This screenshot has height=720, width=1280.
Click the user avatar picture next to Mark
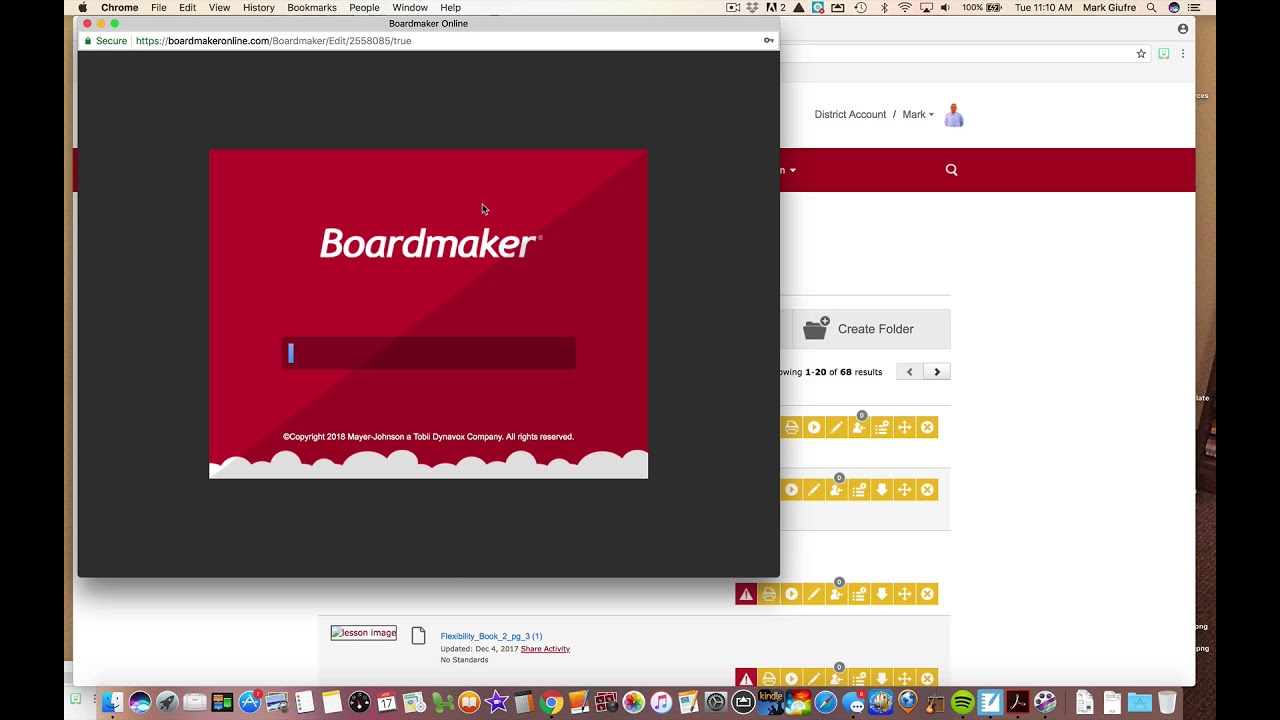(x=954, y=115)
